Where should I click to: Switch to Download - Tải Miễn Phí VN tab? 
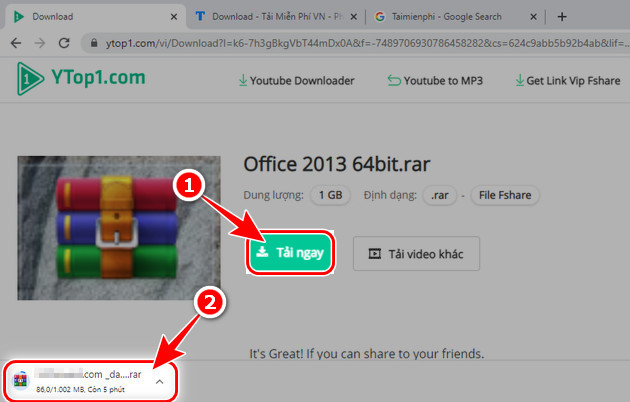275,17
